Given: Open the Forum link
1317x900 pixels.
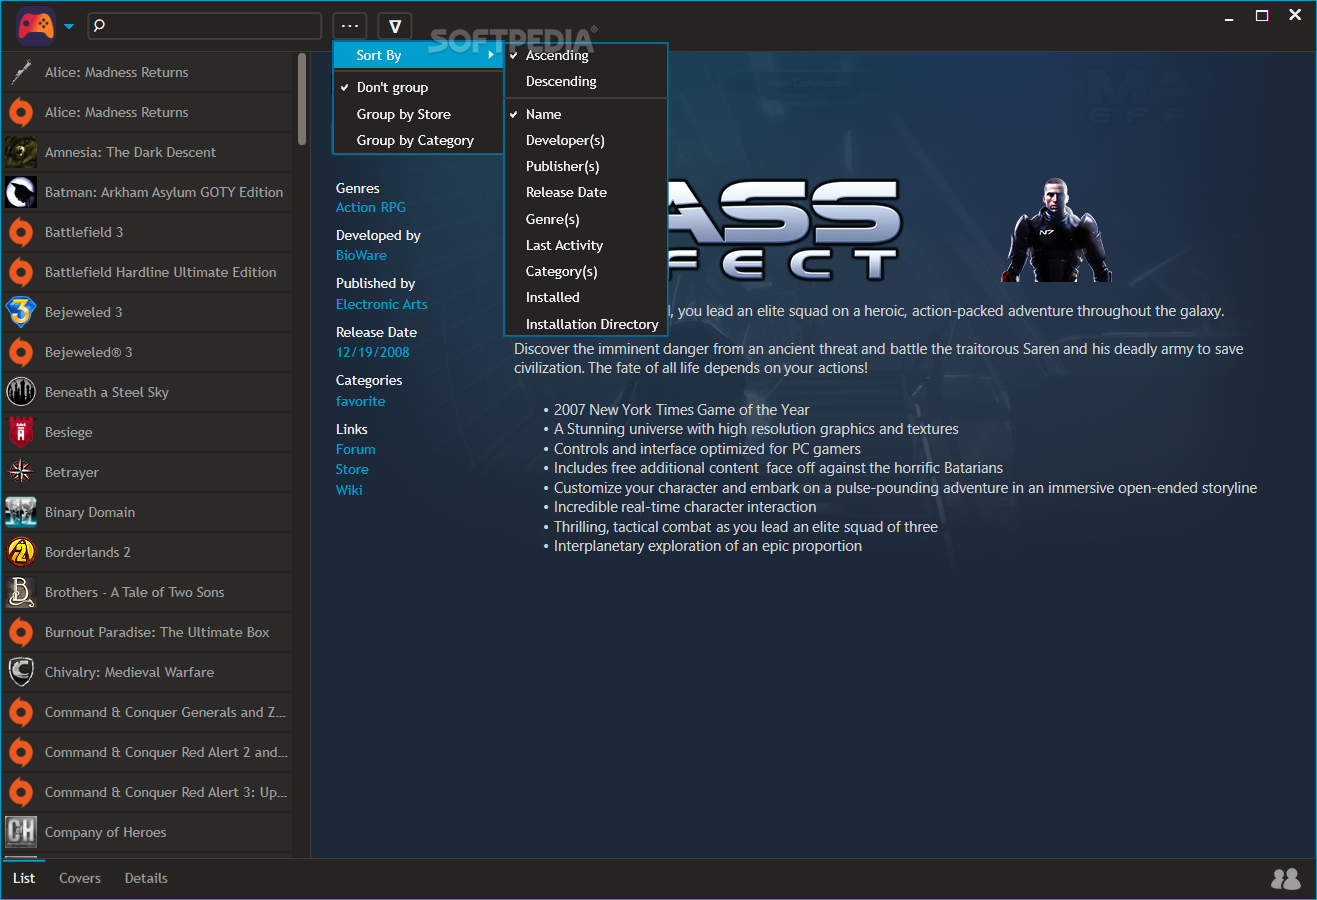Looking at the screenshot, I should point(356,449).
